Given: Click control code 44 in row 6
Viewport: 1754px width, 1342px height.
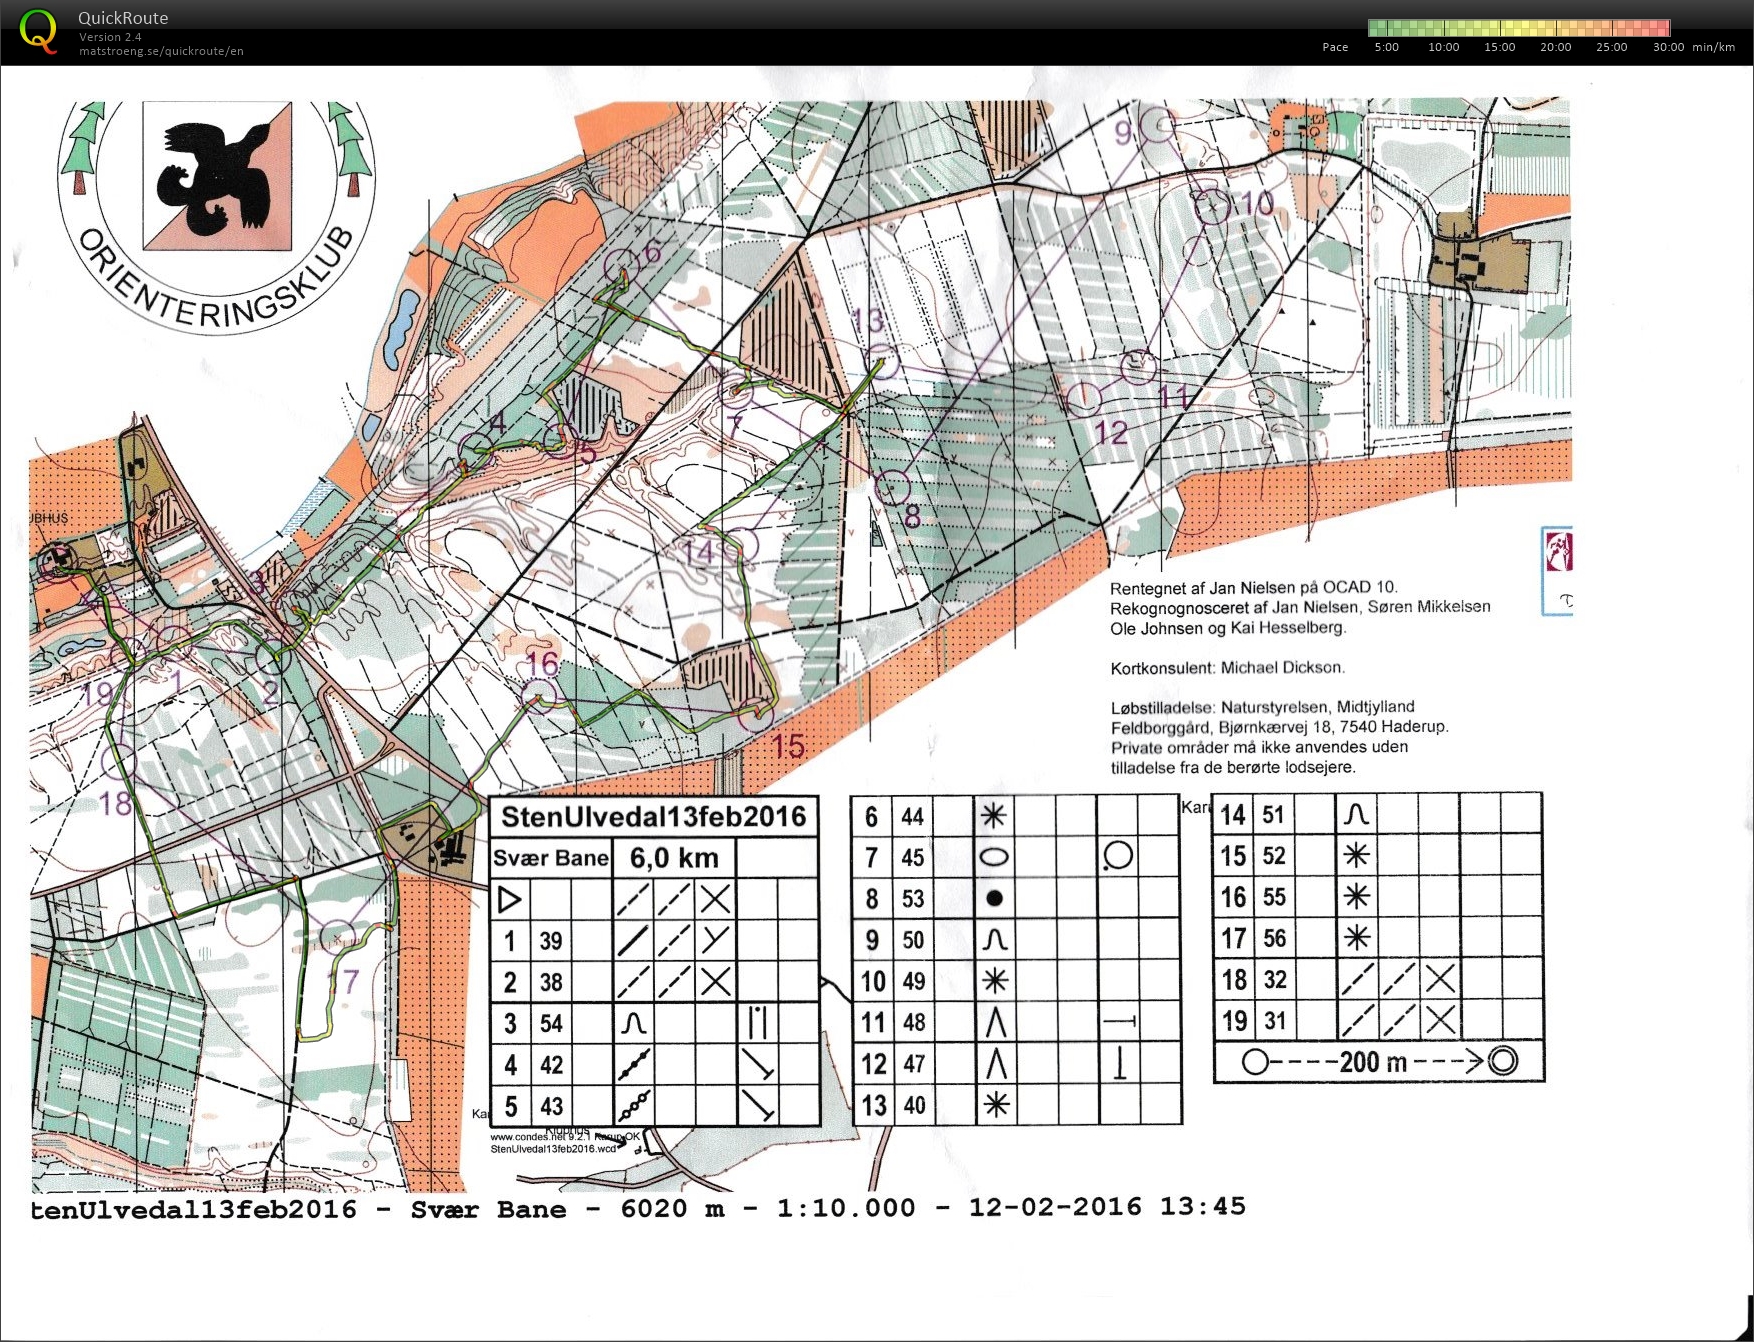Looking at the screenshot, I should point(912,817).
